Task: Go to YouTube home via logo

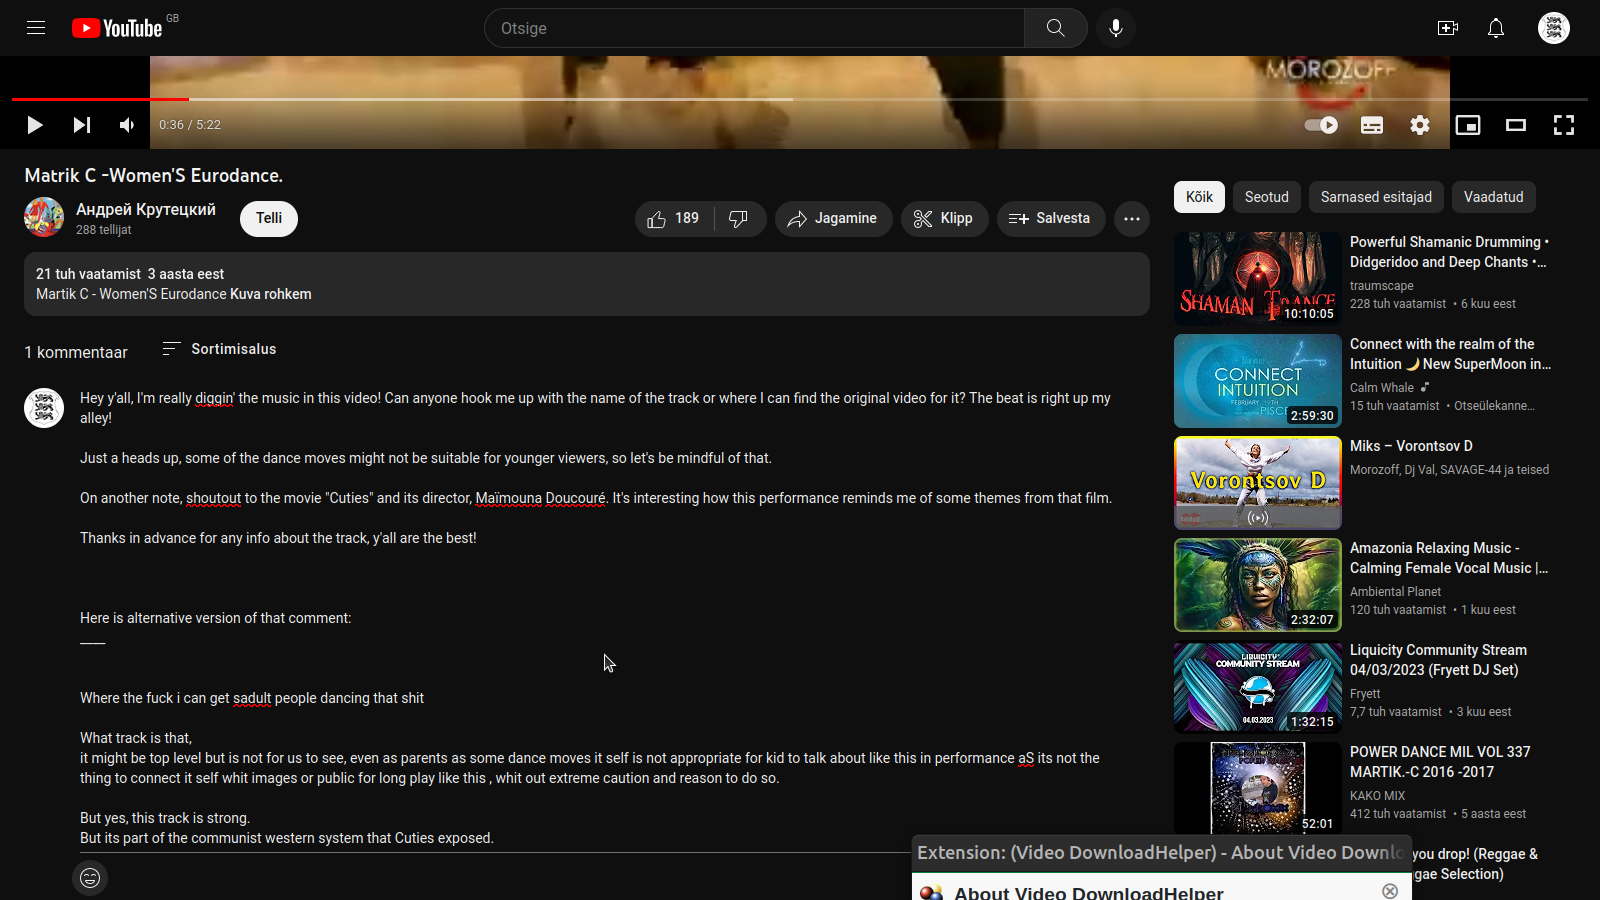Action: [117, 28]
